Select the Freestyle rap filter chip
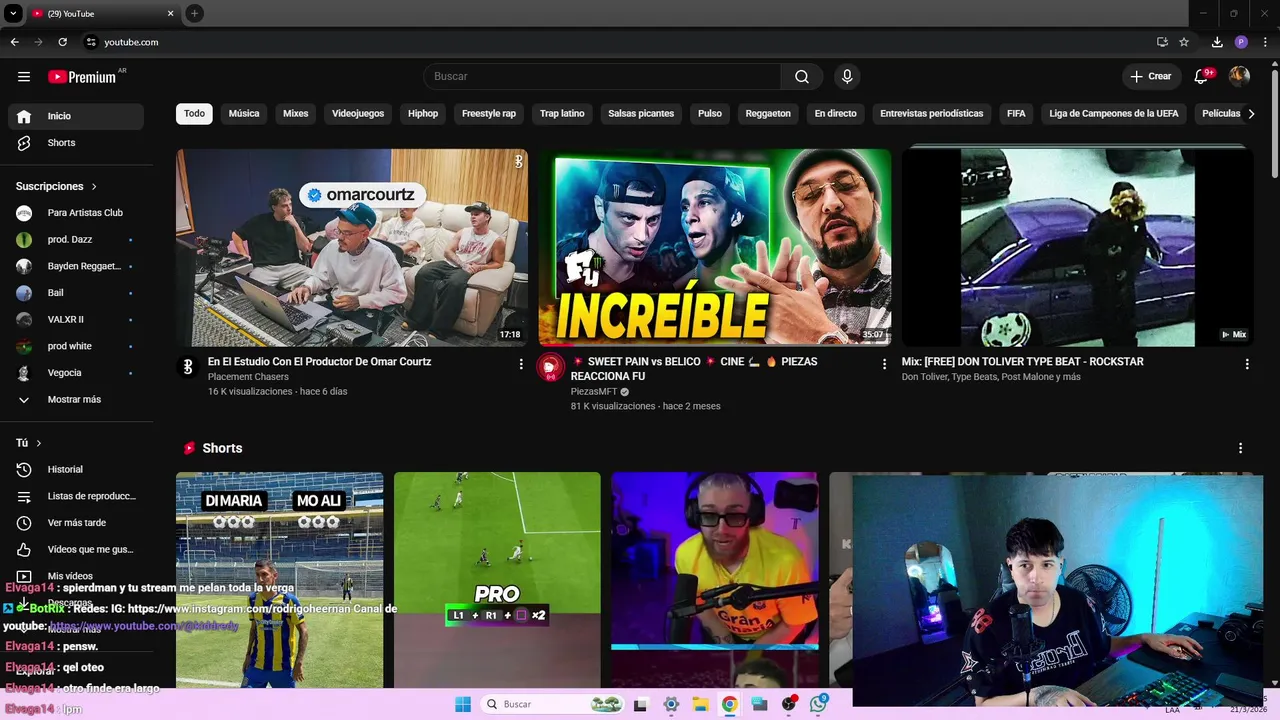This screenshot has width=1280, height=720. 489,114
